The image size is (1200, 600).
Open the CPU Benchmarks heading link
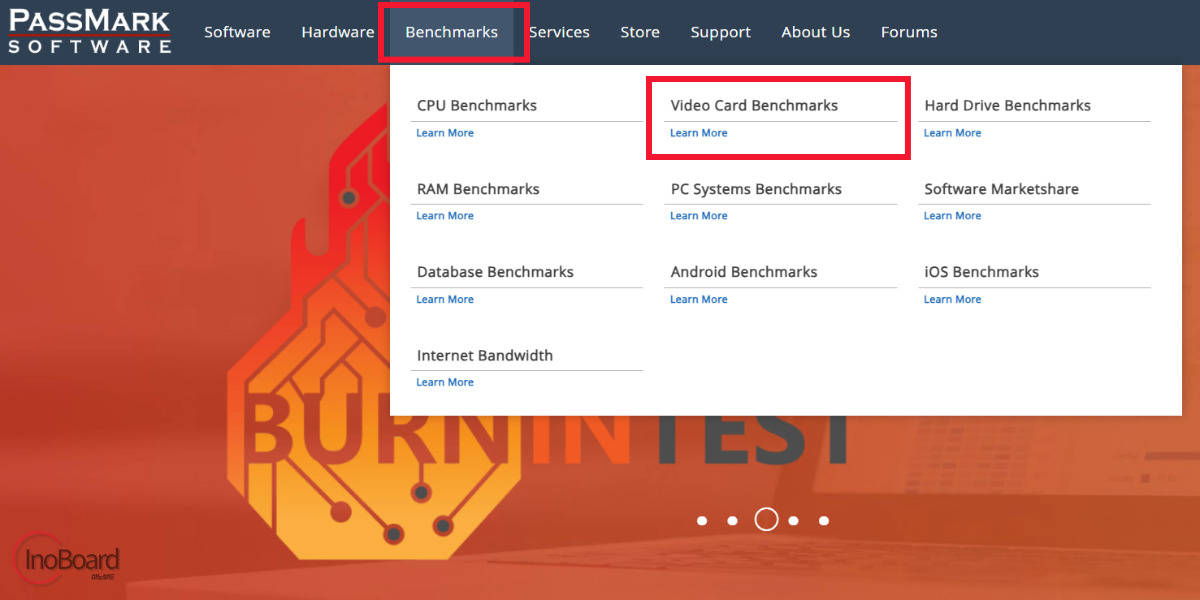477,105
